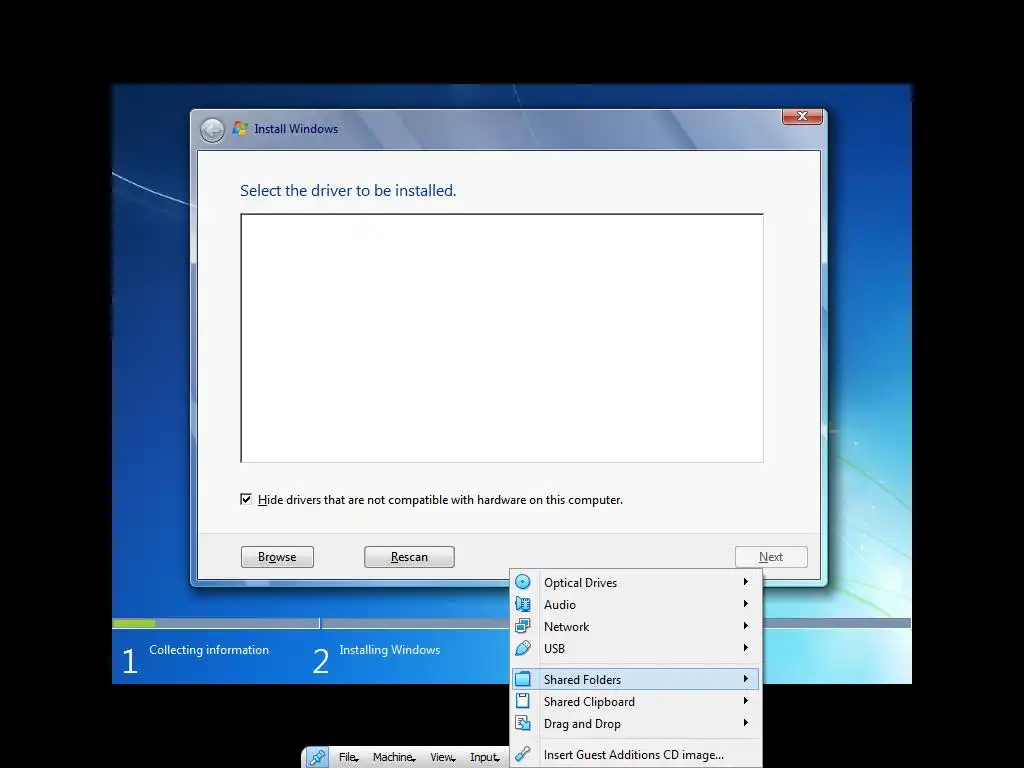Image resolution: width=1024 pixels, height=768 pixels.
Task: Select Shared Folders menu entry
Action: point(635,679)
